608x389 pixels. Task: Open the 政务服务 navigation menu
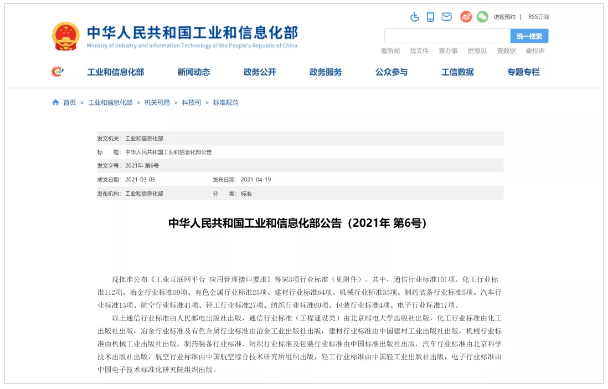[x=326, y=72]
